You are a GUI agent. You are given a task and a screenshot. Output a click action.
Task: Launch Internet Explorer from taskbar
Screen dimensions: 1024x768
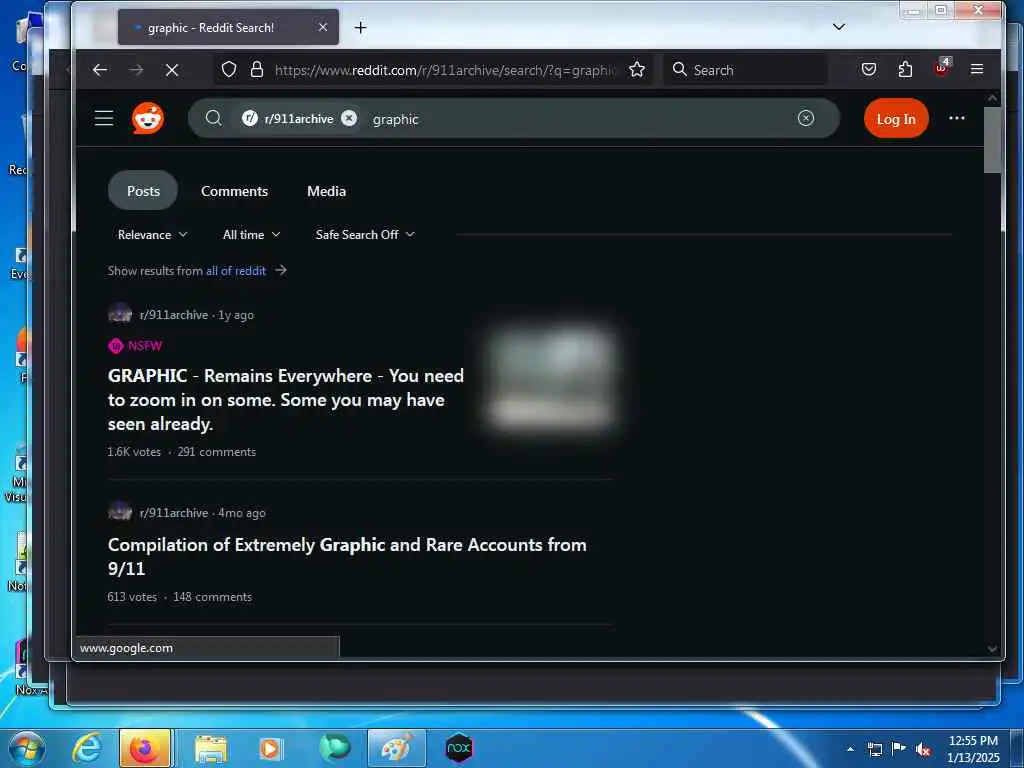pos(86,748)
